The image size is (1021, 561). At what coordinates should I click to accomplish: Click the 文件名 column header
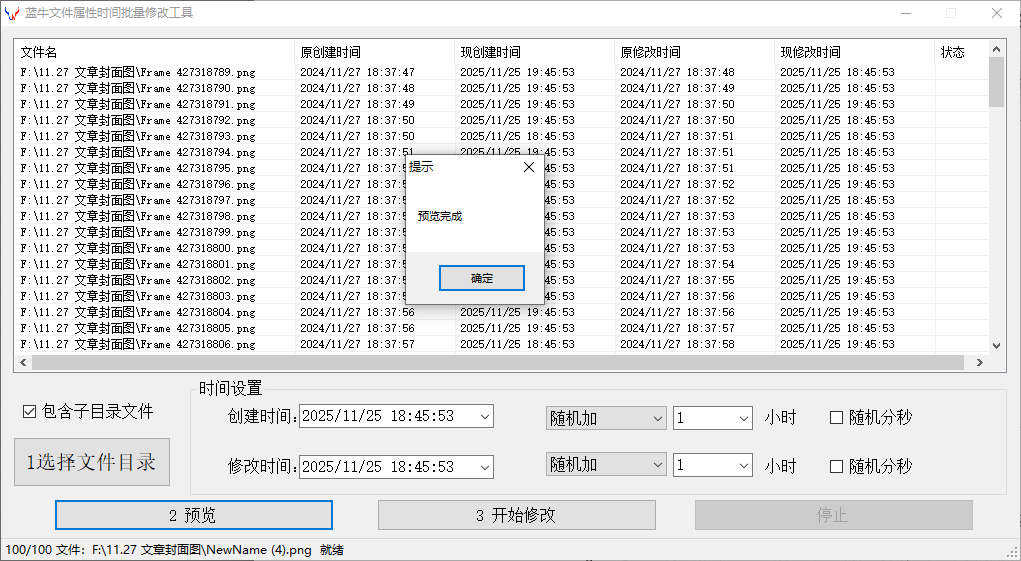[155, 52]
